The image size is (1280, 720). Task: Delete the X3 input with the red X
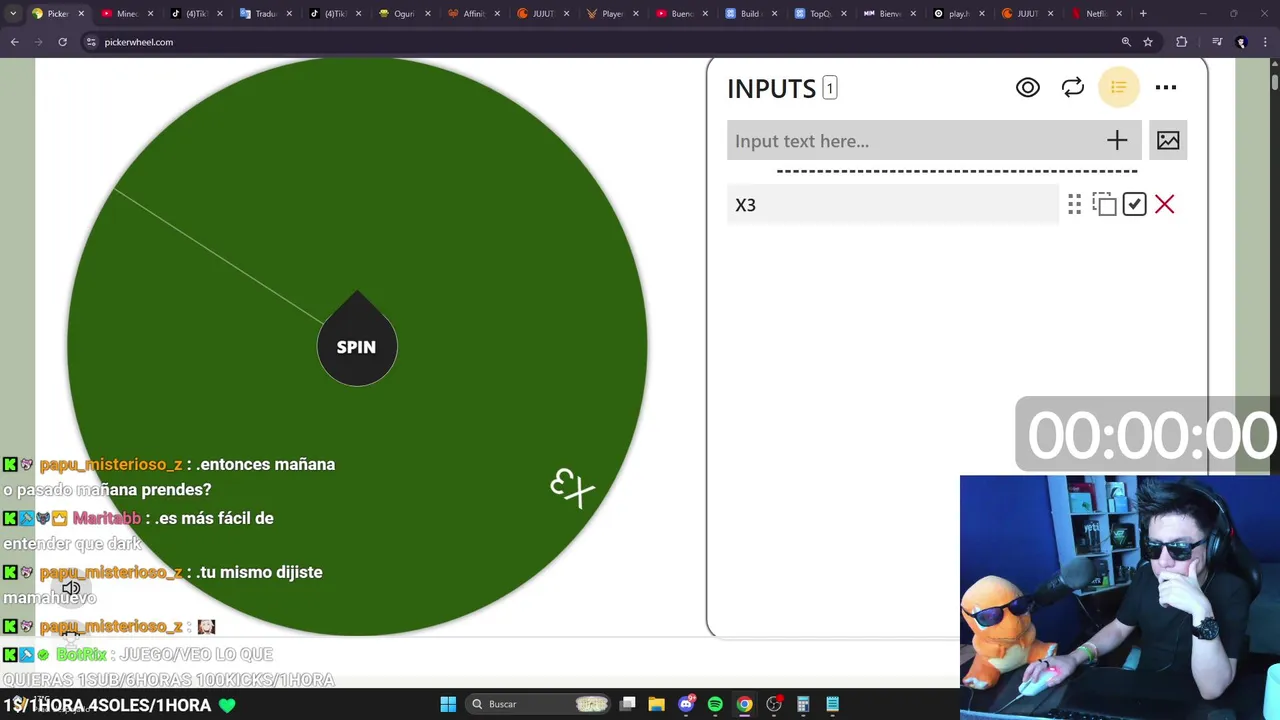(1164, 205)
